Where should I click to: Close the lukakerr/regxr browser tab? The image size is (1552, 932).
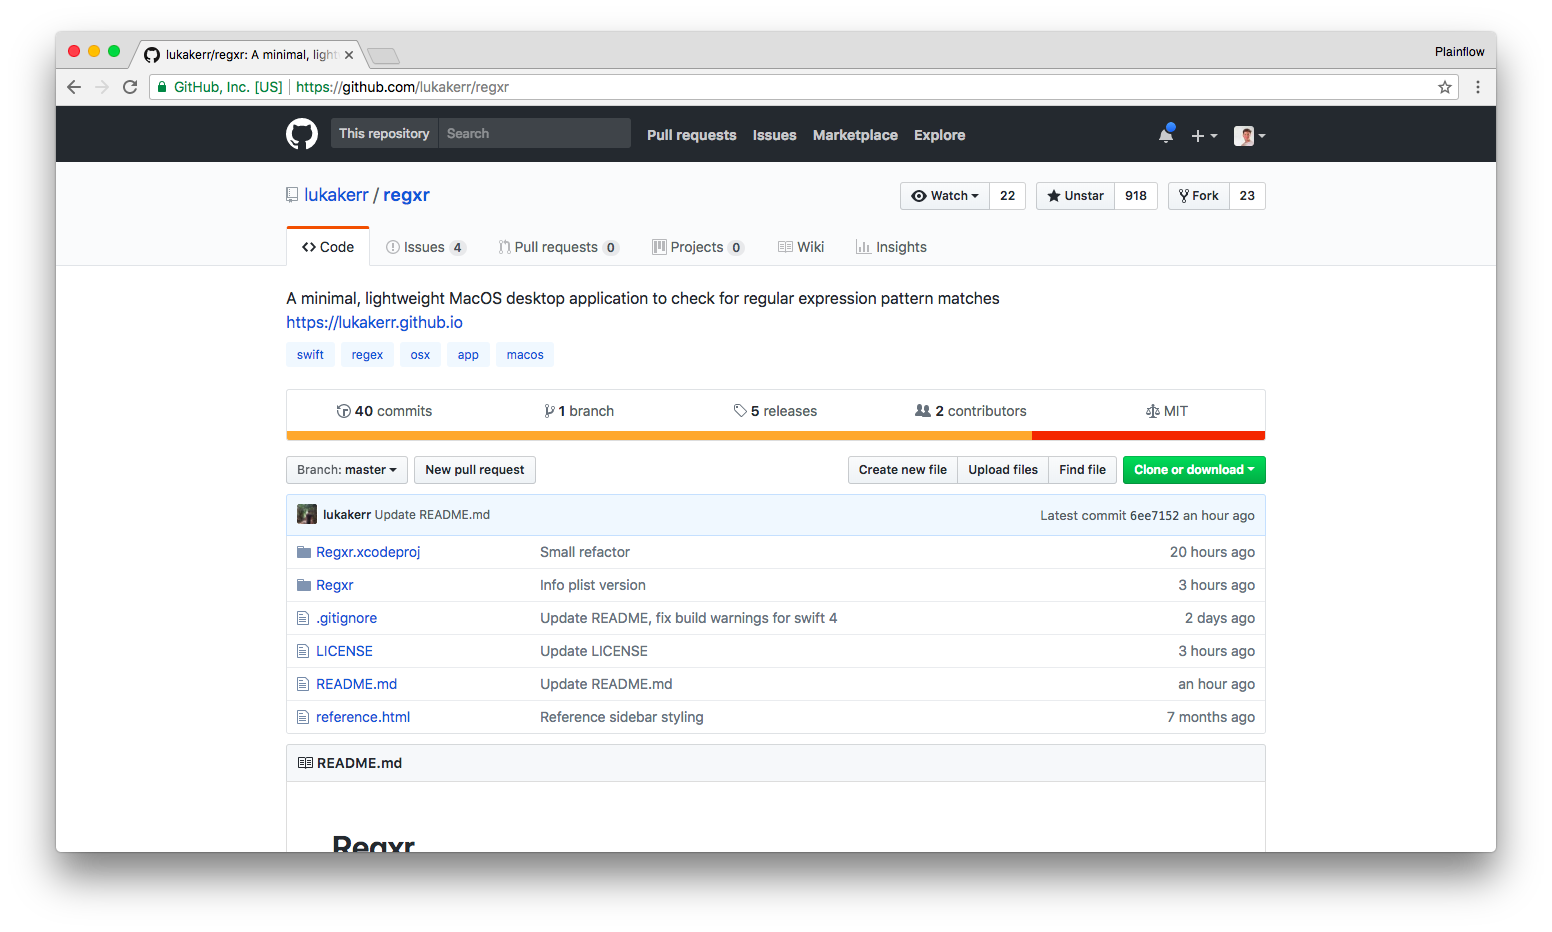349,55
